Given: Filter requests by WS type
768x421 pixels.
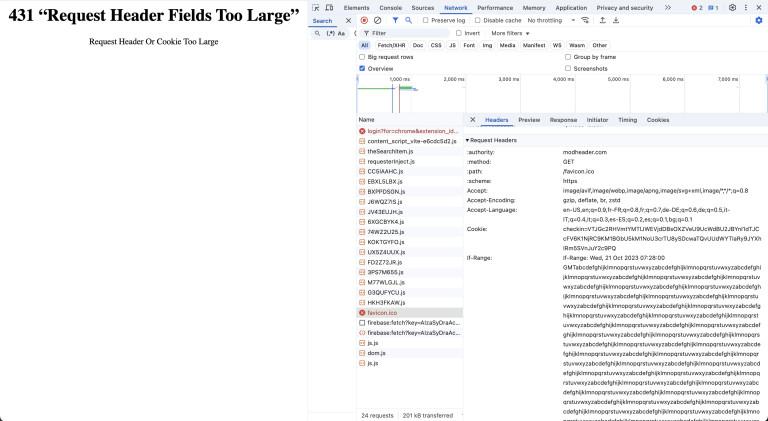Looking at the screenshot, I should [x=557, y=45].
